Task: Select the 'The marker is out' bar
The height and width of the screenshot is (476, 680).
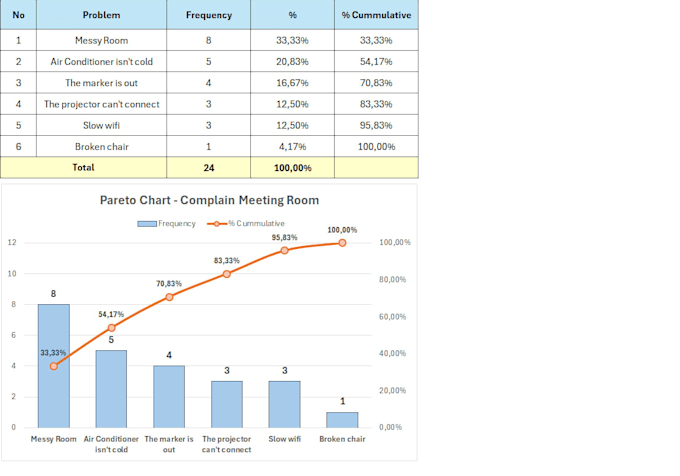Action: coord(169,397)
